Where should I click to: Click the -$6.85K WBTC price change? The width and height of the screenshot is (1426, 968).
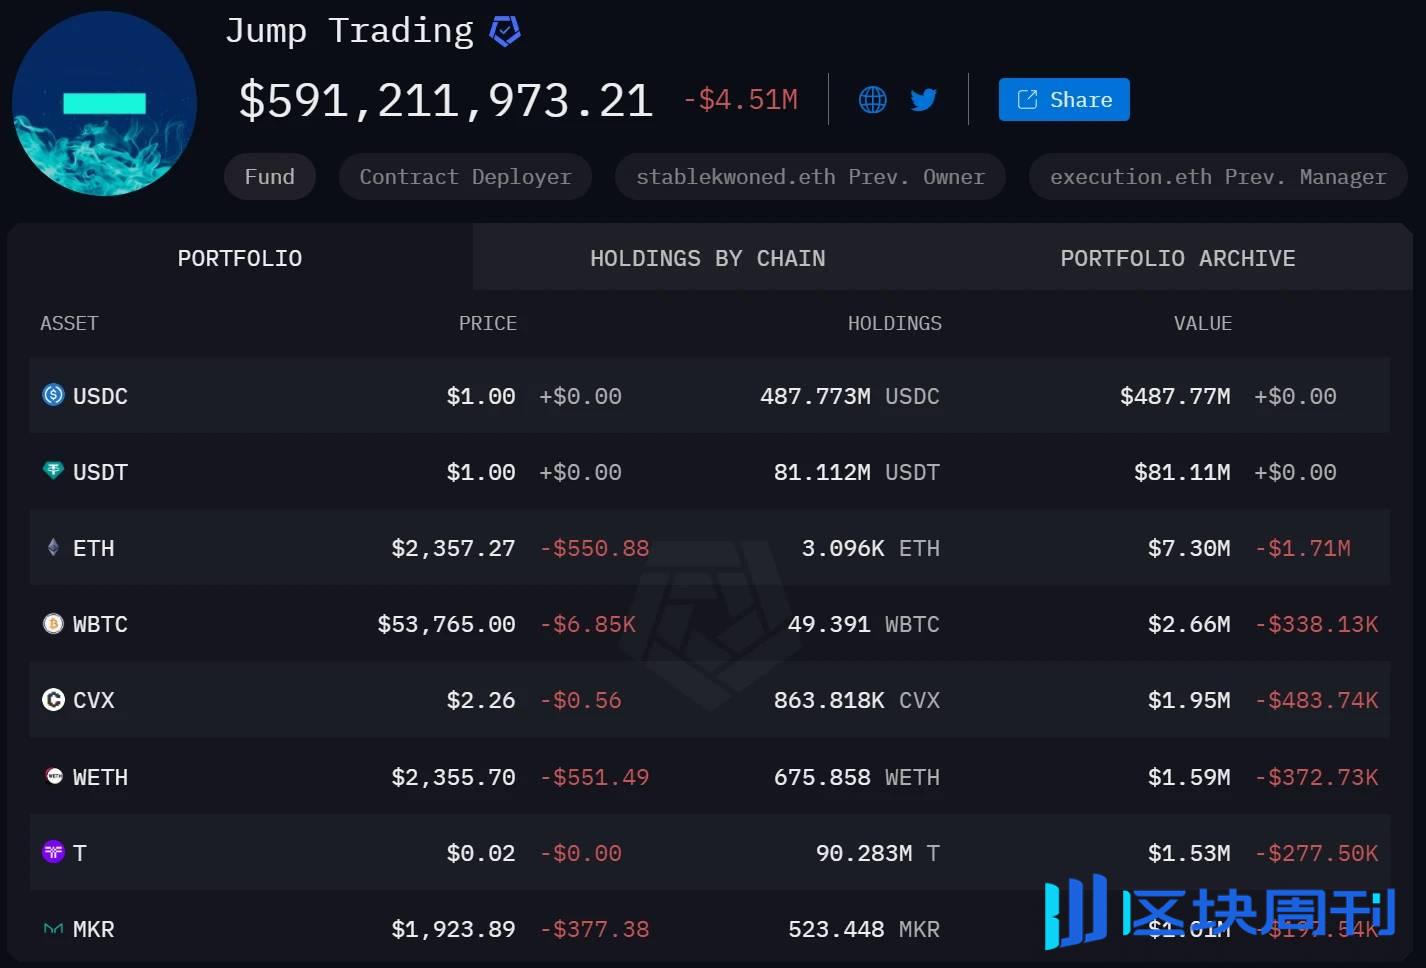(588, 624)
